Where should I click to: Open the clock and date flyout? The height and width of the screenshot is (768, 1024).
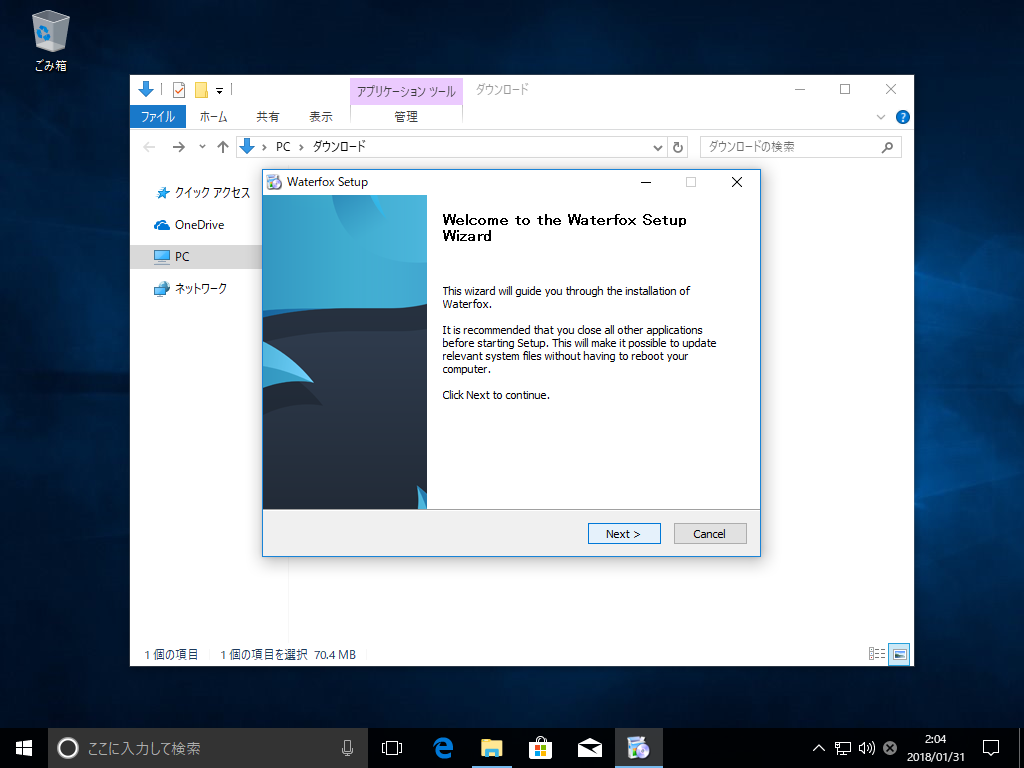pyautogui.click(x=935, y=748)
